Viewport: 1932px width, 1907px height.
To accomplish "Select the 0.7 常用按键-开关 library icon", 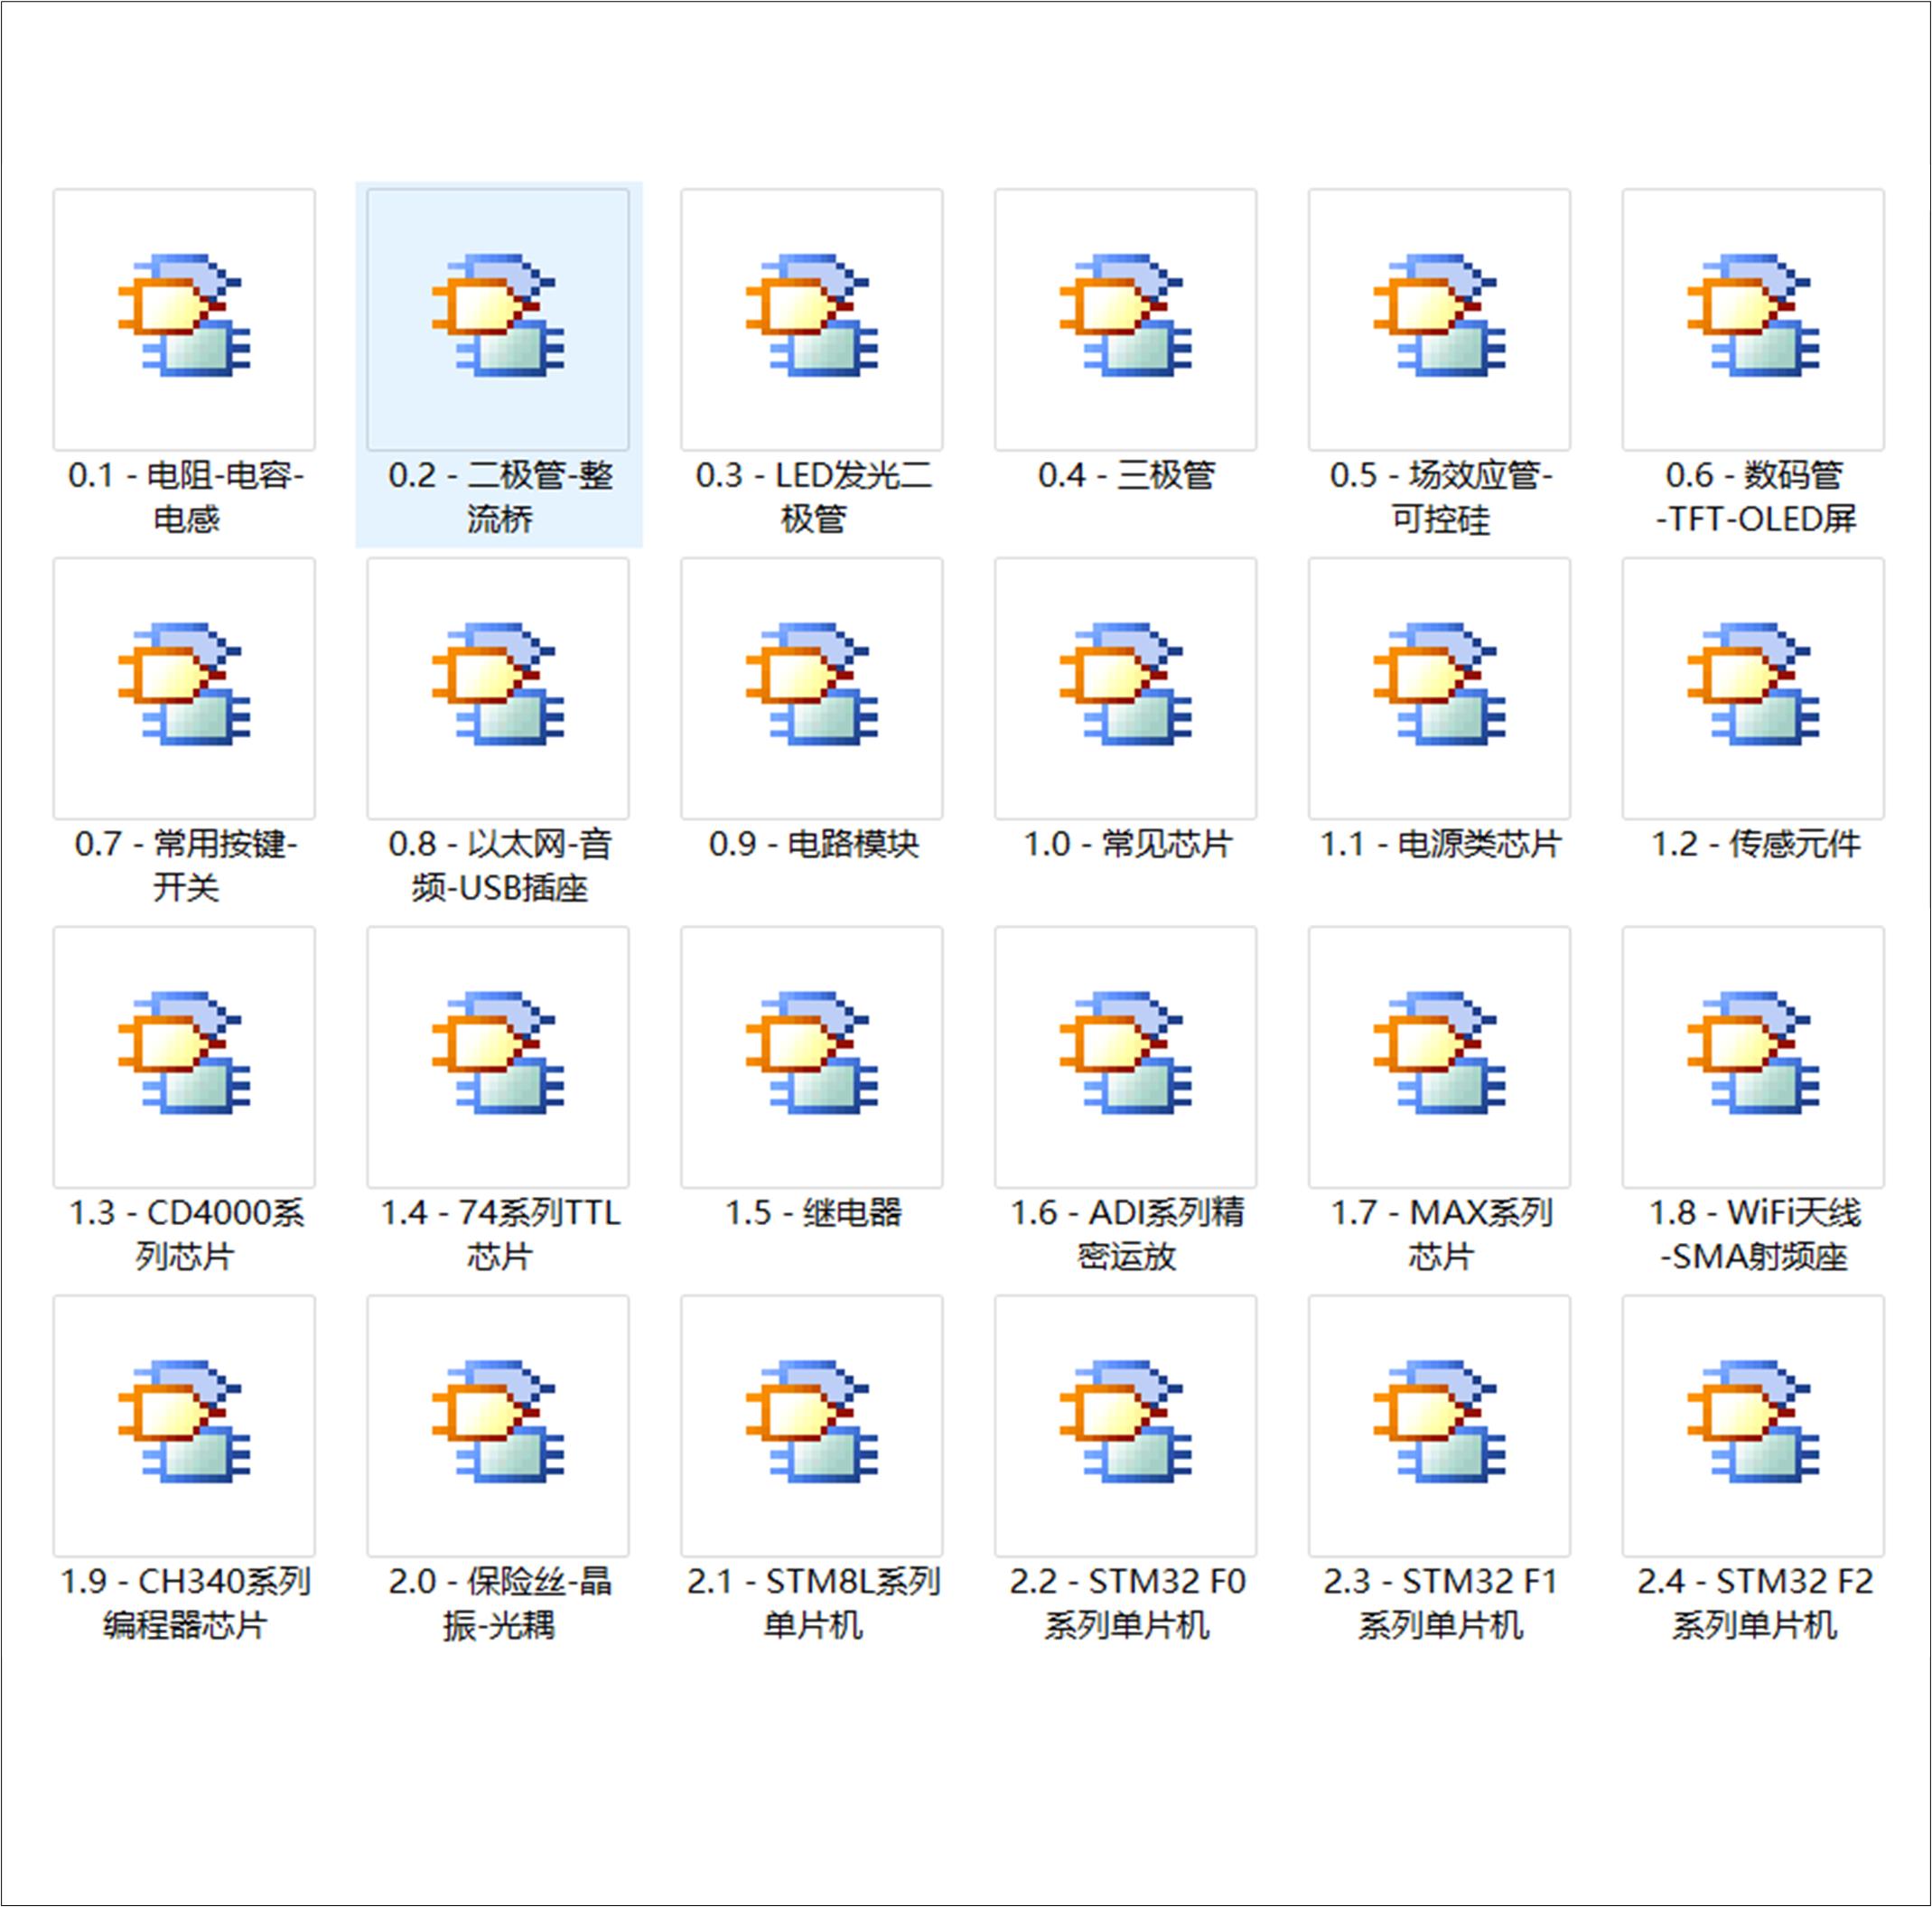I will point(184,688).
